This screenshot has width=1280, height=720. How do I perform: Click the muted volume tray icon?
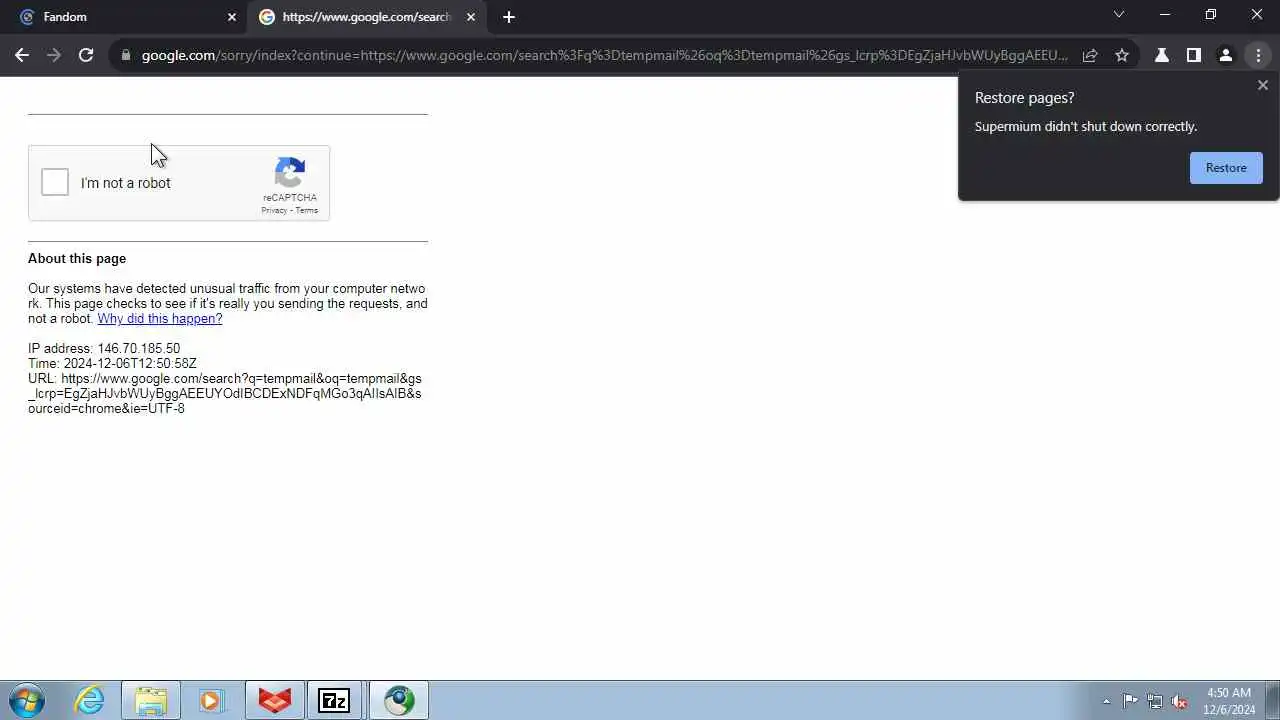[1179, 701]
